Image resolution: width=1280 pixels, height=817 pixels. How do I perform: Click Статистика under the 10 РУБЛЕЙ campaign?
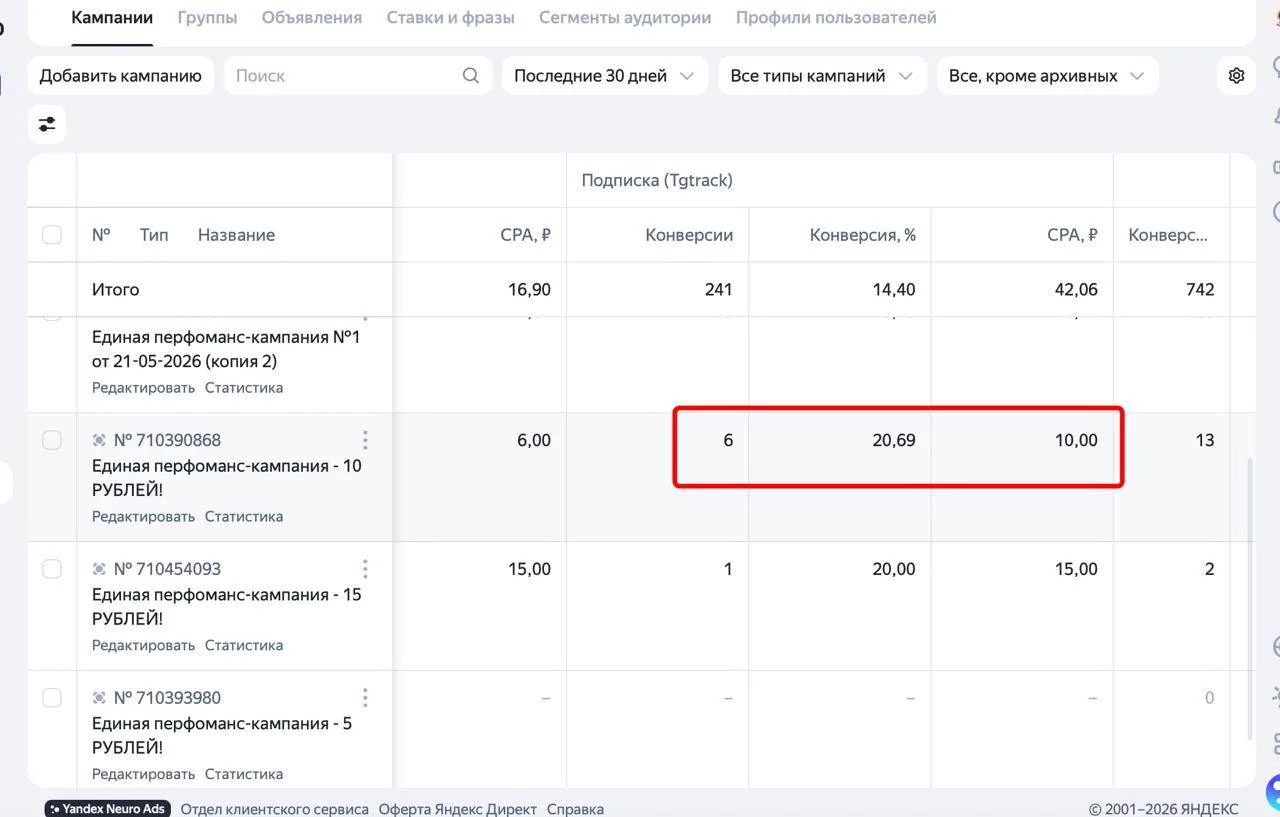[244, 517]
